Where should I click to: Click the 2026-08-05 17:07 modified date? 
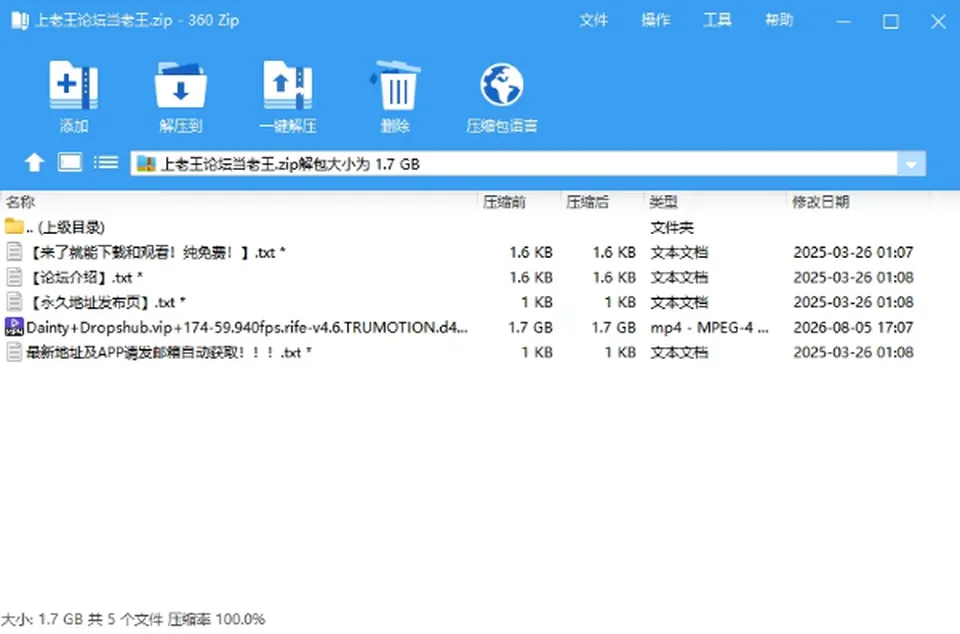coord(853,327)
